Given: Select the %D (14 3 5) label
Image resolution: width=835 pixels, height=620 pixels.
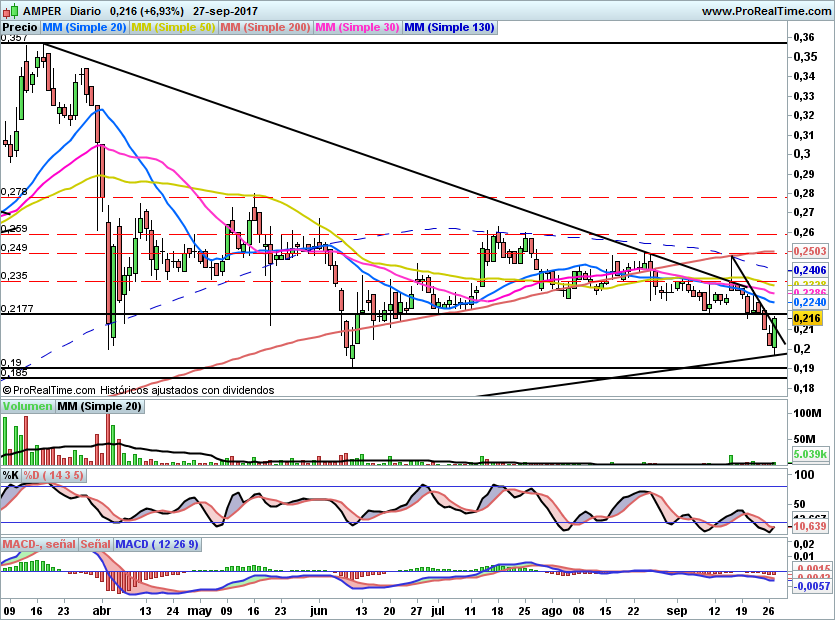Looking at the screenshot, I should pyautogui.click(x=53, y=475).
